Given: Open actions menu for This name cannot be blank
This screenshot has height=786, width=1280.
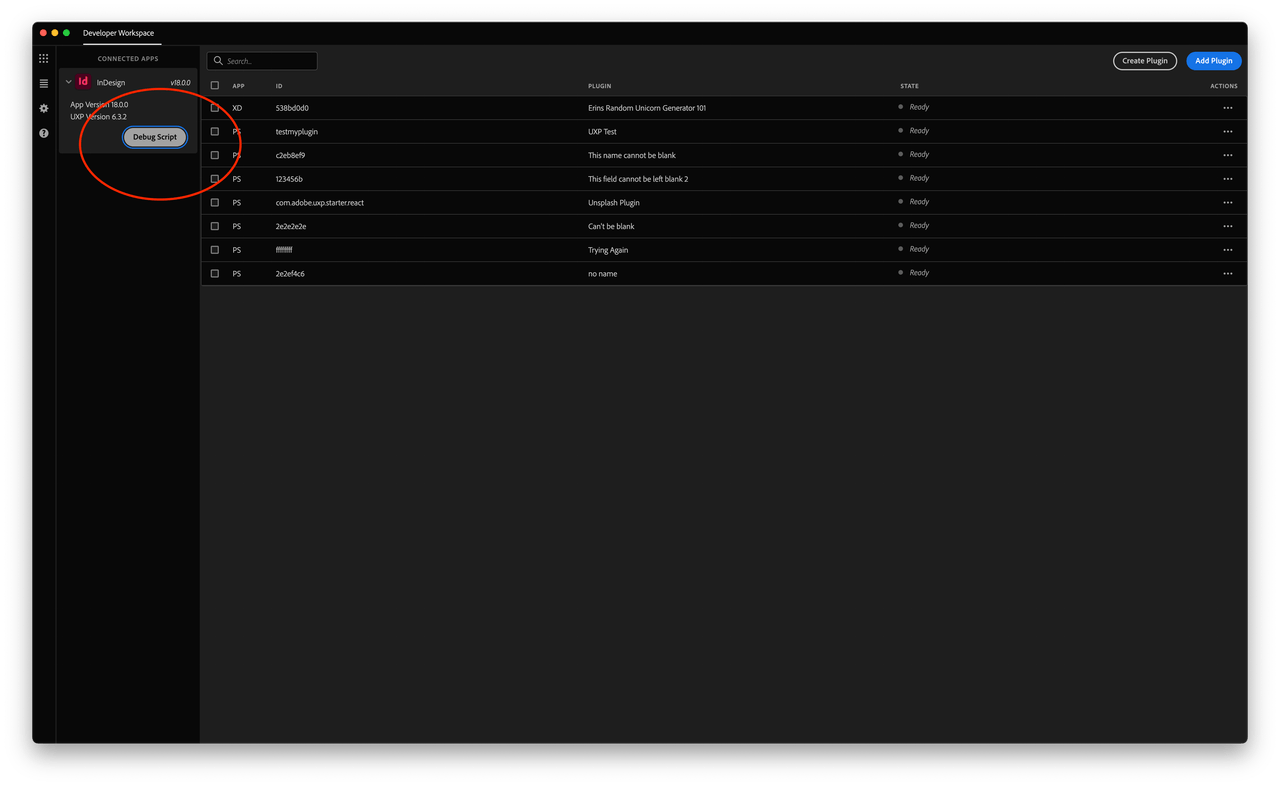Looking at the screenshot, I should tap(1228, 155).
